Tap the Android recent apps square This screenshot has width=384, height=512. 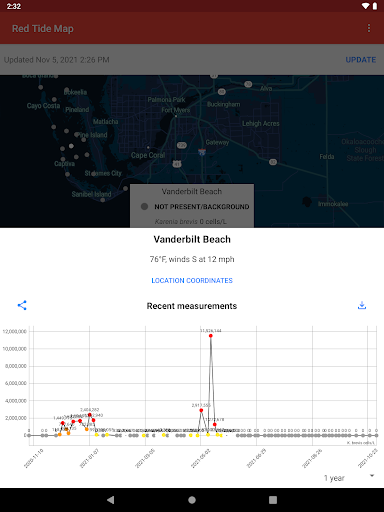tap(273, 500)
